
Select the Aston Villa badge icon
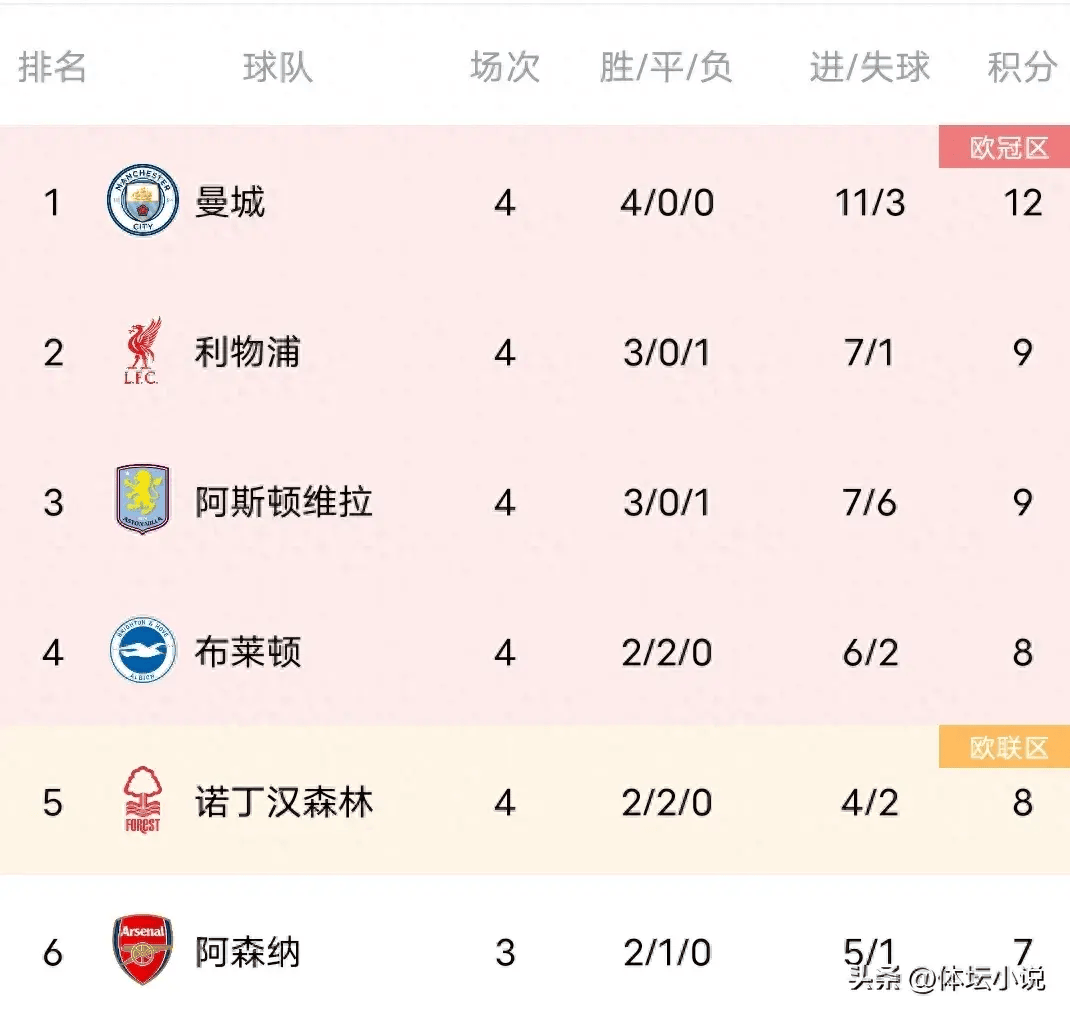coord(143,500)
